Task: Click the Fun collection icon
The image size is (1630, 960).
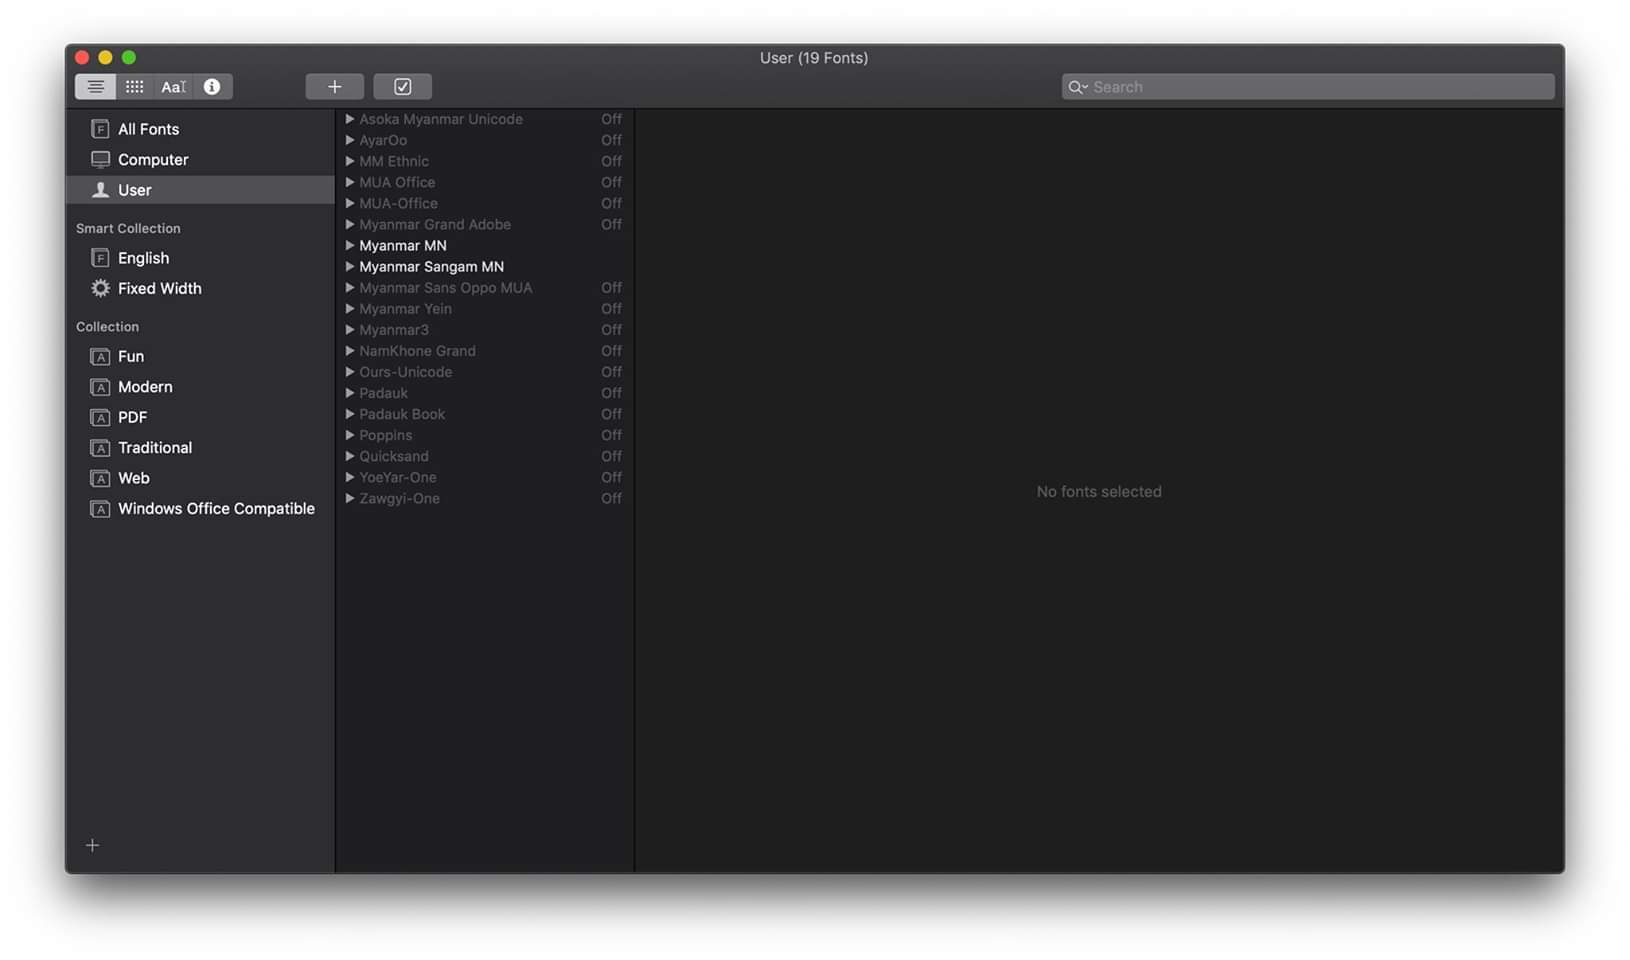Action: tap(100, 356)
